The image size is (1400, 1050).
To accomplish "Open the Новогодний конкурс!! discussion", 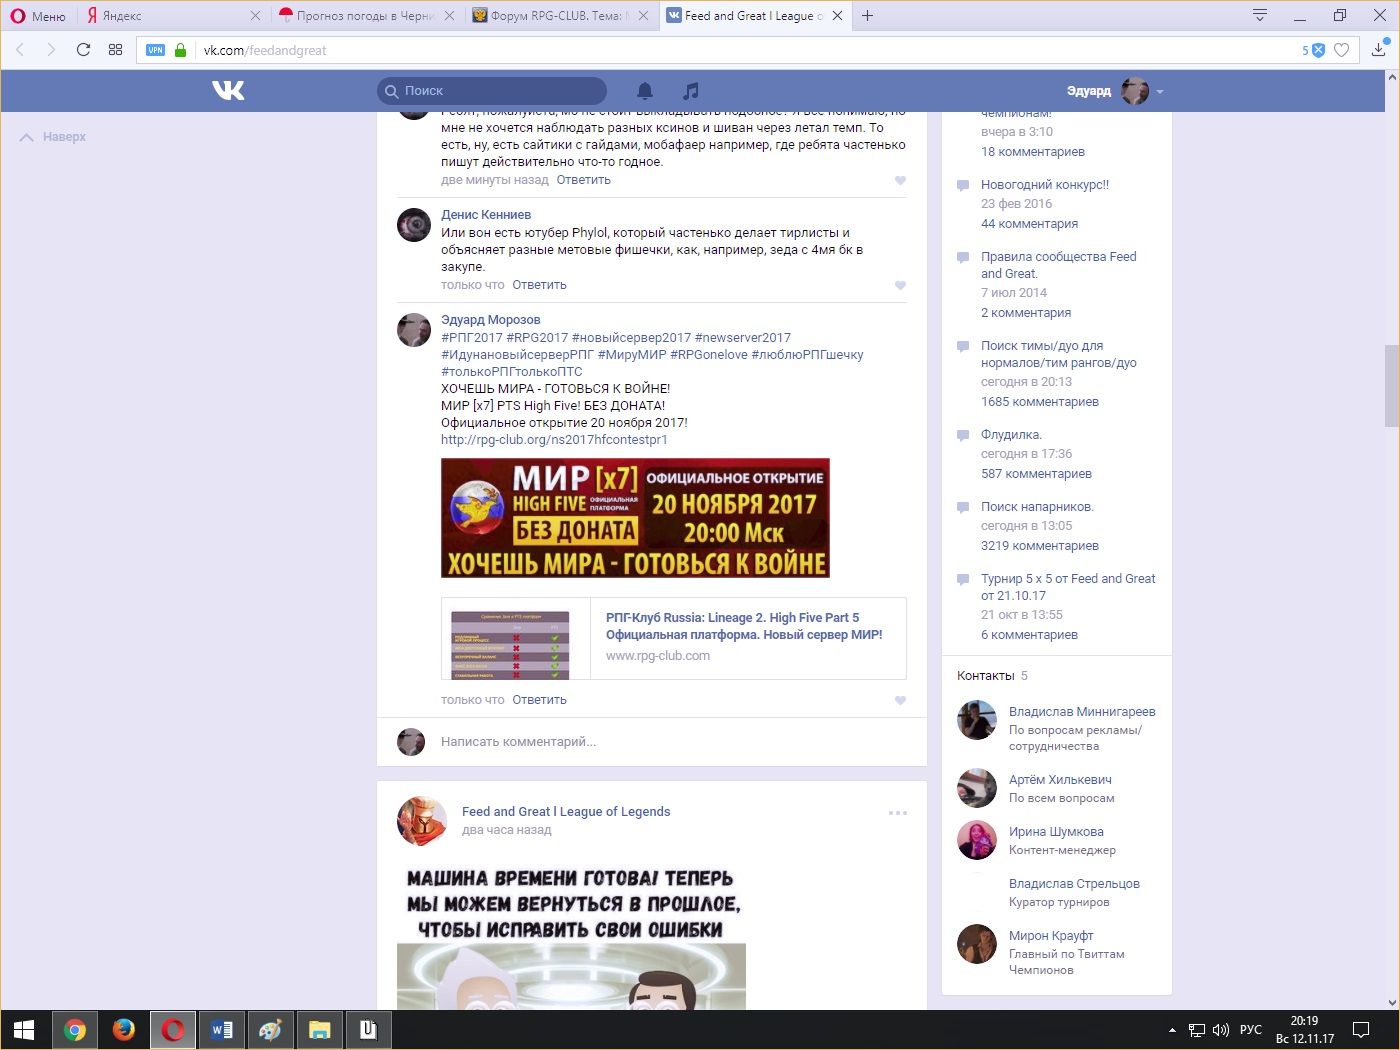I will (x=1045, y=185).
